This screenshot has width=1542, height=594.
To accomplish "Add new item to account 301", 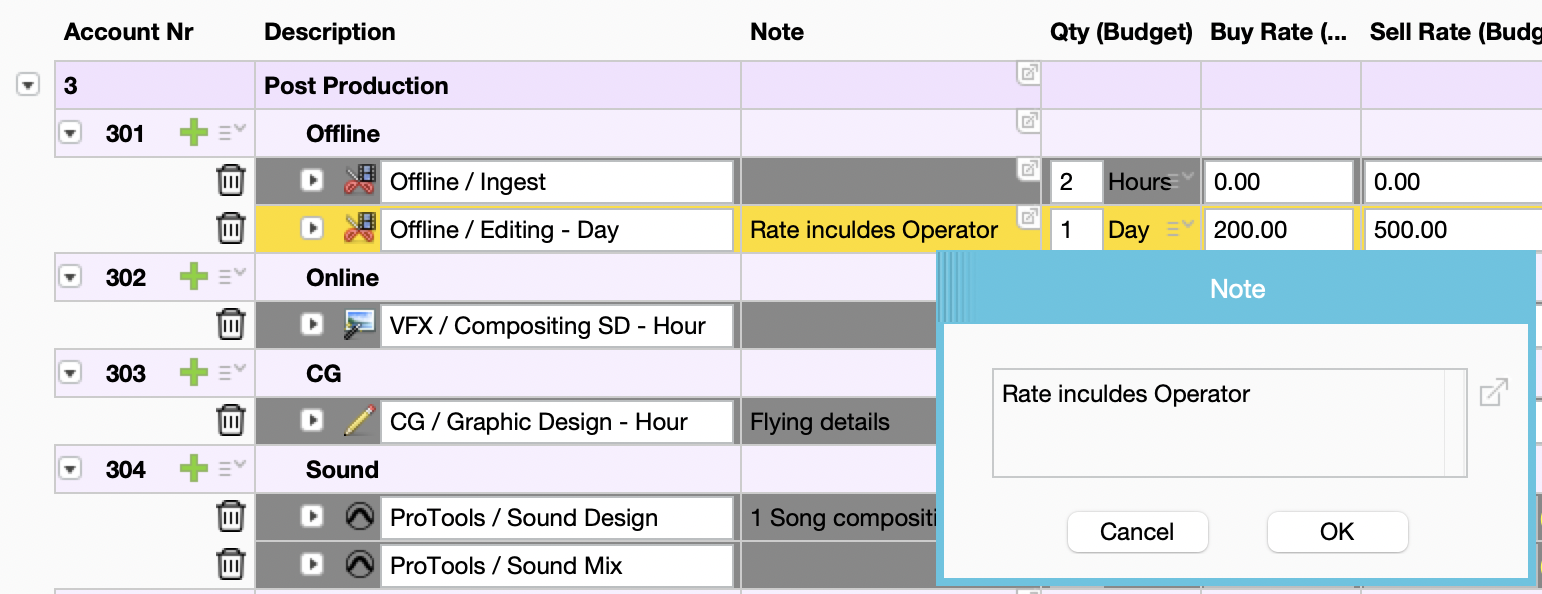I will pos(193,133).
